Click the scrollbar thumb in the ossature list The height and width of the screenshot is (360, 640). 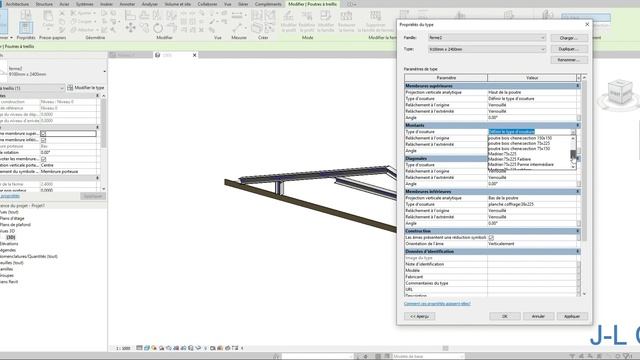coord(573,154)
